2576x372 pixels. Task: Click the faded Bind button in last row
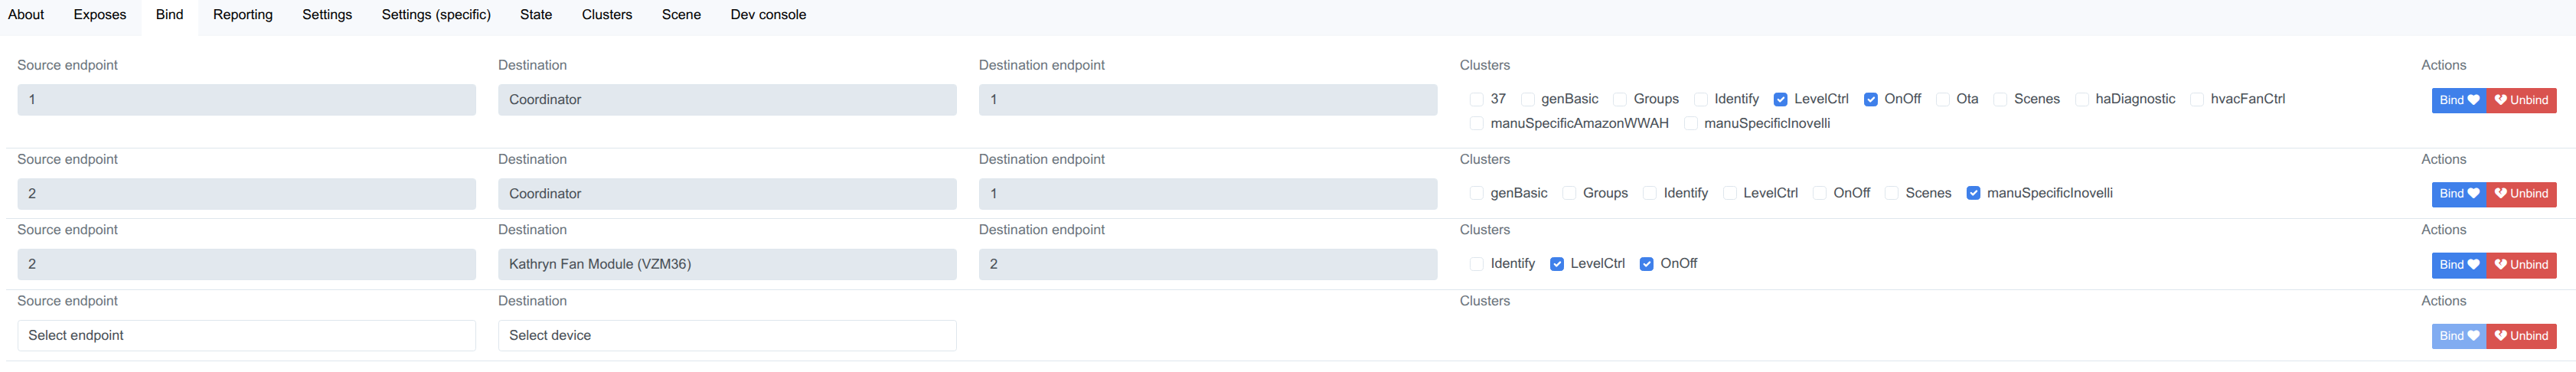[2458, 336]
